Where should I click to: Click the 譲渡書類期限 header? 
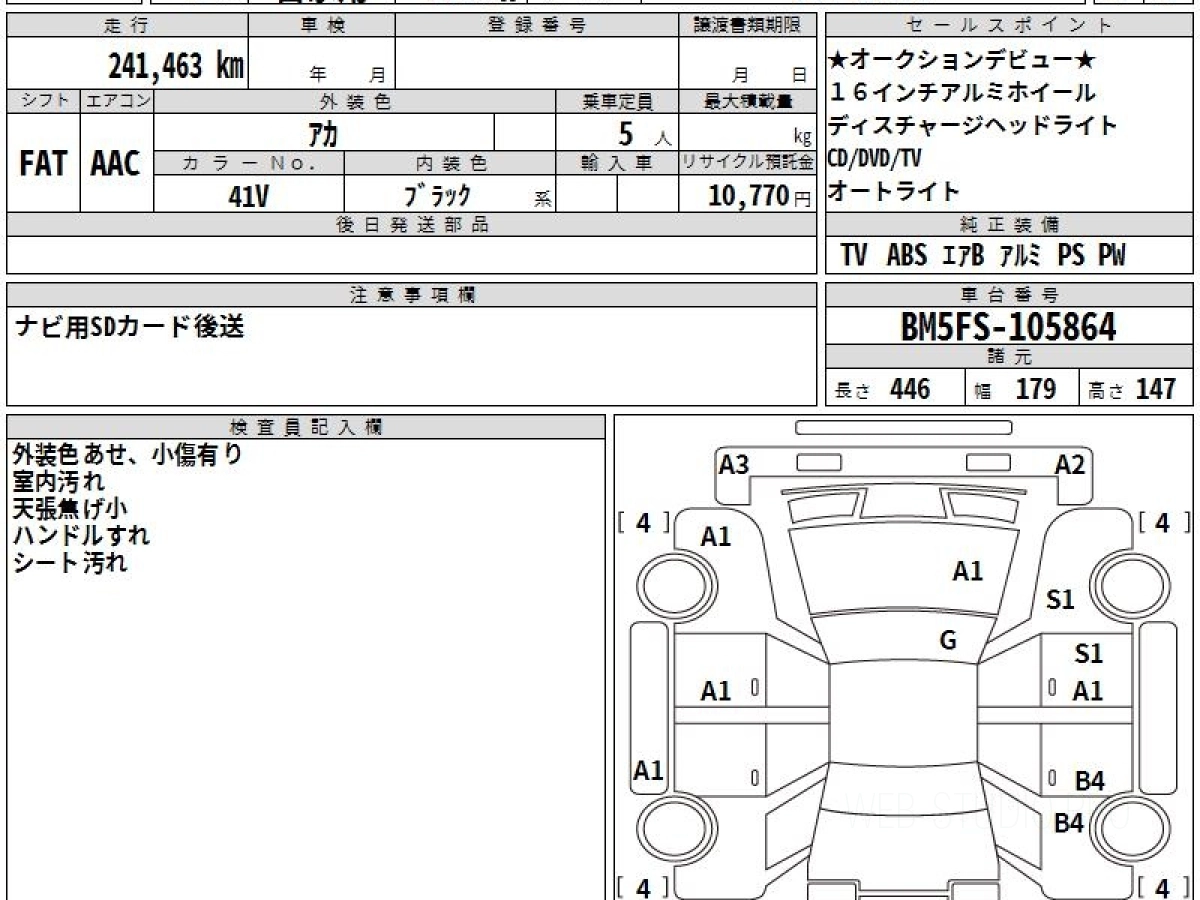(x=748, y=26)
